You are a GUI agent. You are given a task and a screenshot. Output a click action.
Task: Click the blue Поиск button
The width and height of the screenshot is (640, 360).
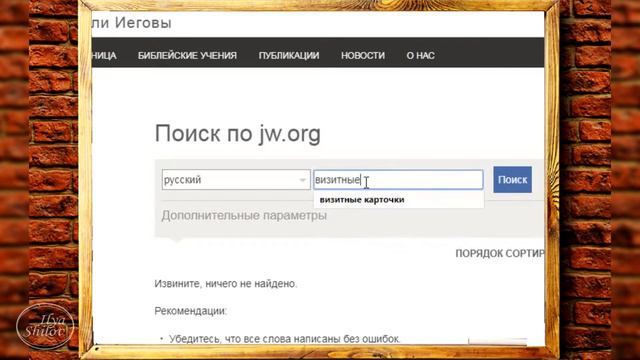[x=512, y=180]
